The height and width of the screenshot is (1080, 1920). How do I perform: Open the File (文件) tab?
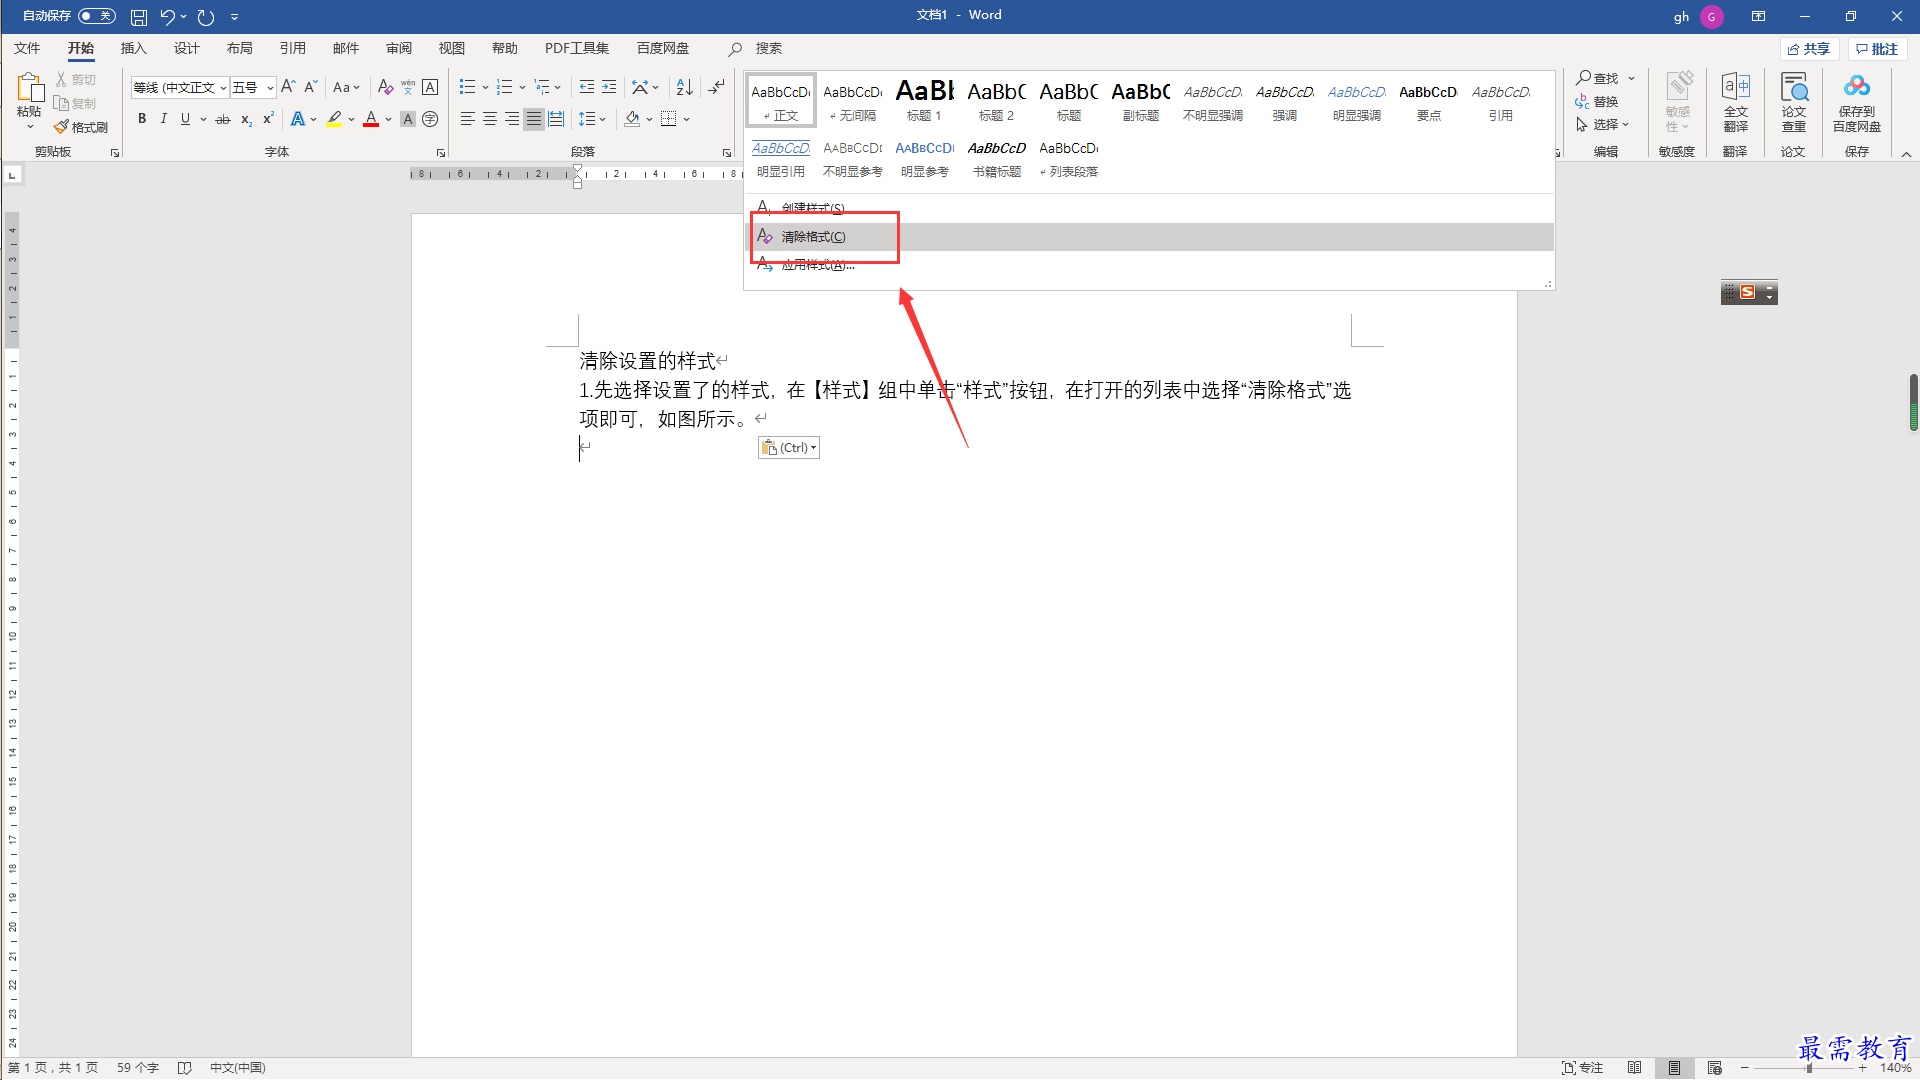[27, 48]
